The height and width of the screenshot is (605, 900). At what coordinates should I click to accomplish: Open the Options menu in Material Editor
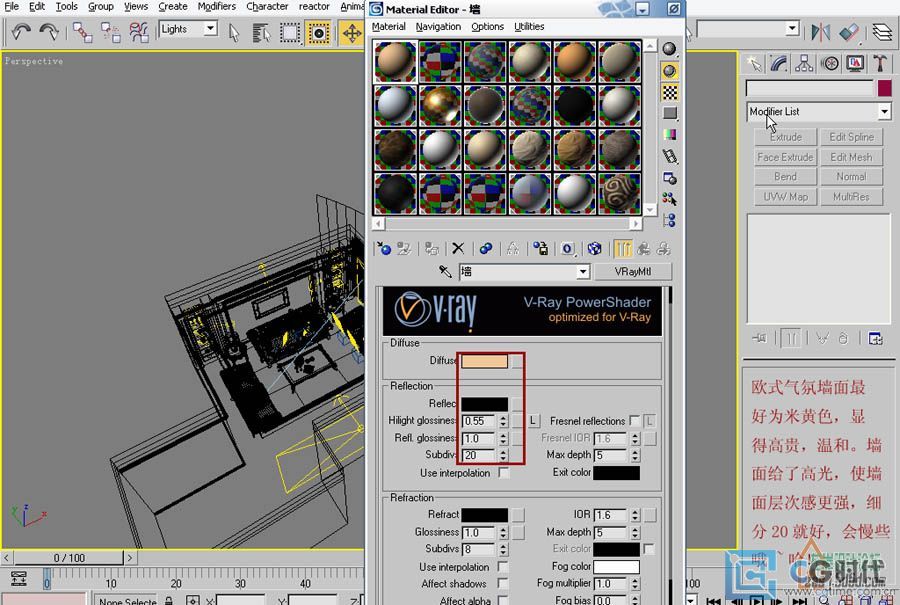[x=487, y=26]
